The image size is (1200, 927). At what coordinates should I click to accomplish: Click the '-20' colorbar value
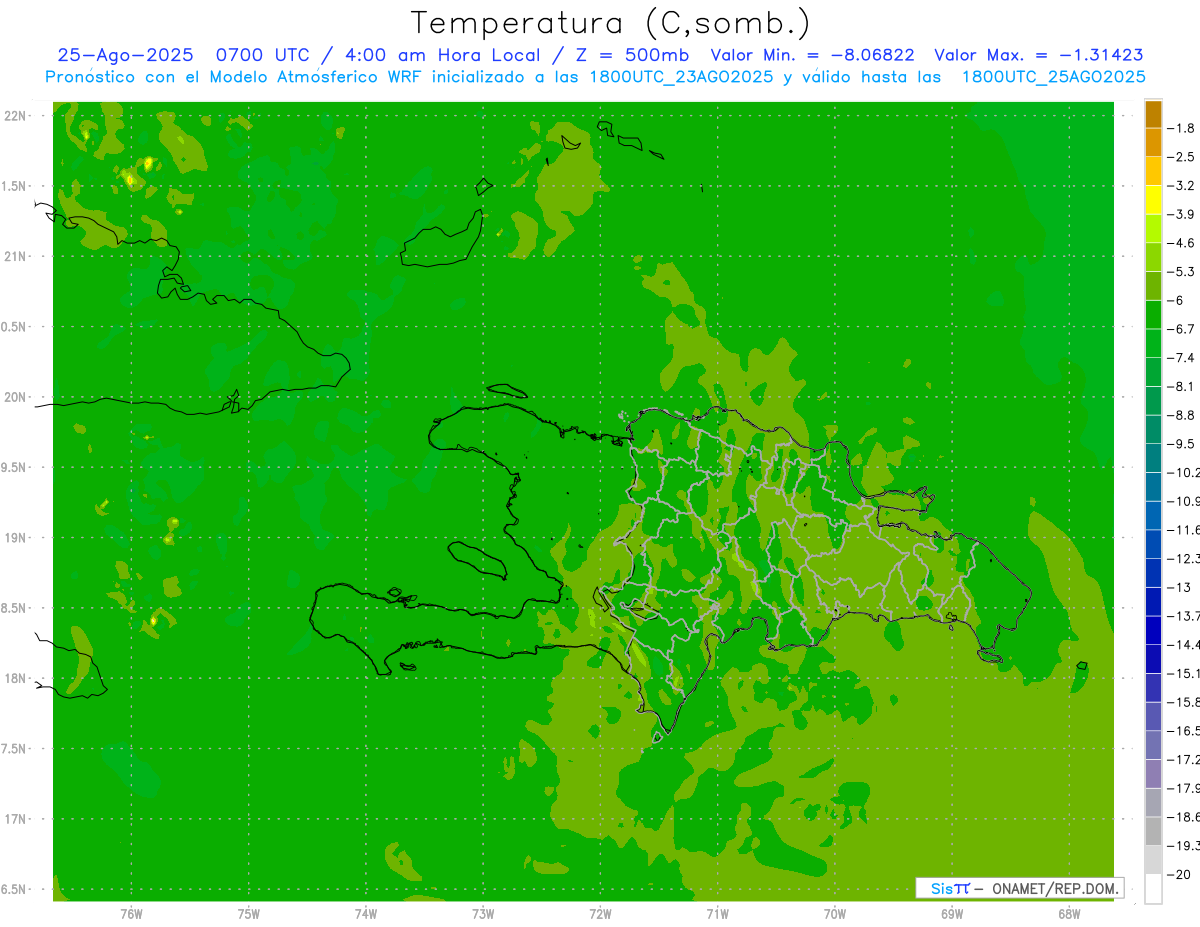[x=1179, y=875]
